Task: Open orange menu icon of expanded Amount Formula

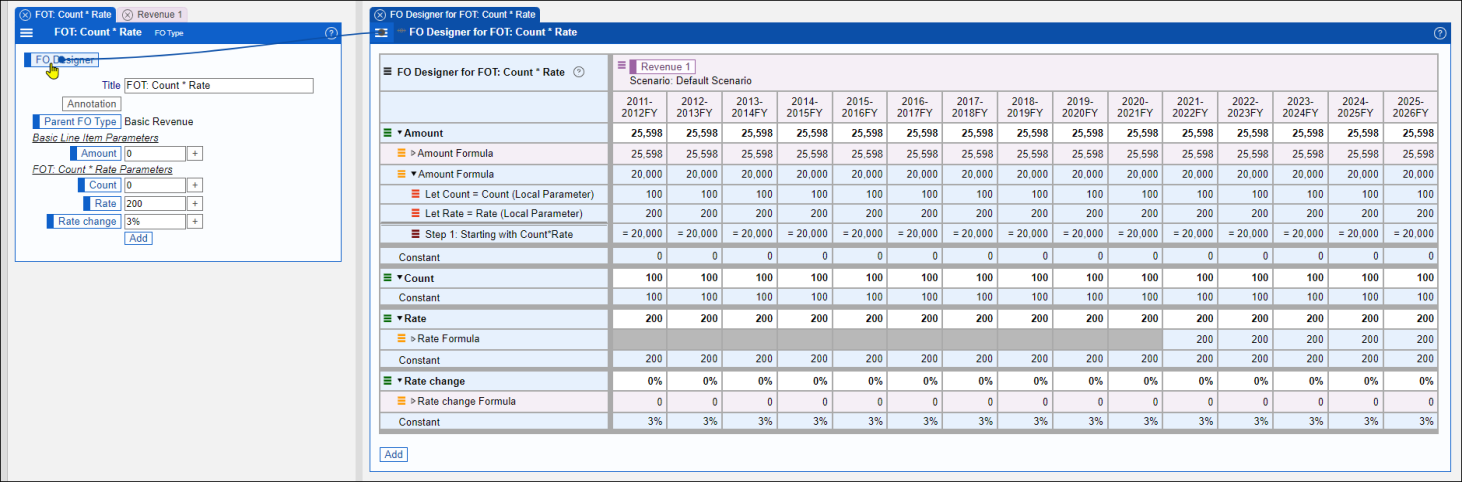Action: [x=402, y=174]
